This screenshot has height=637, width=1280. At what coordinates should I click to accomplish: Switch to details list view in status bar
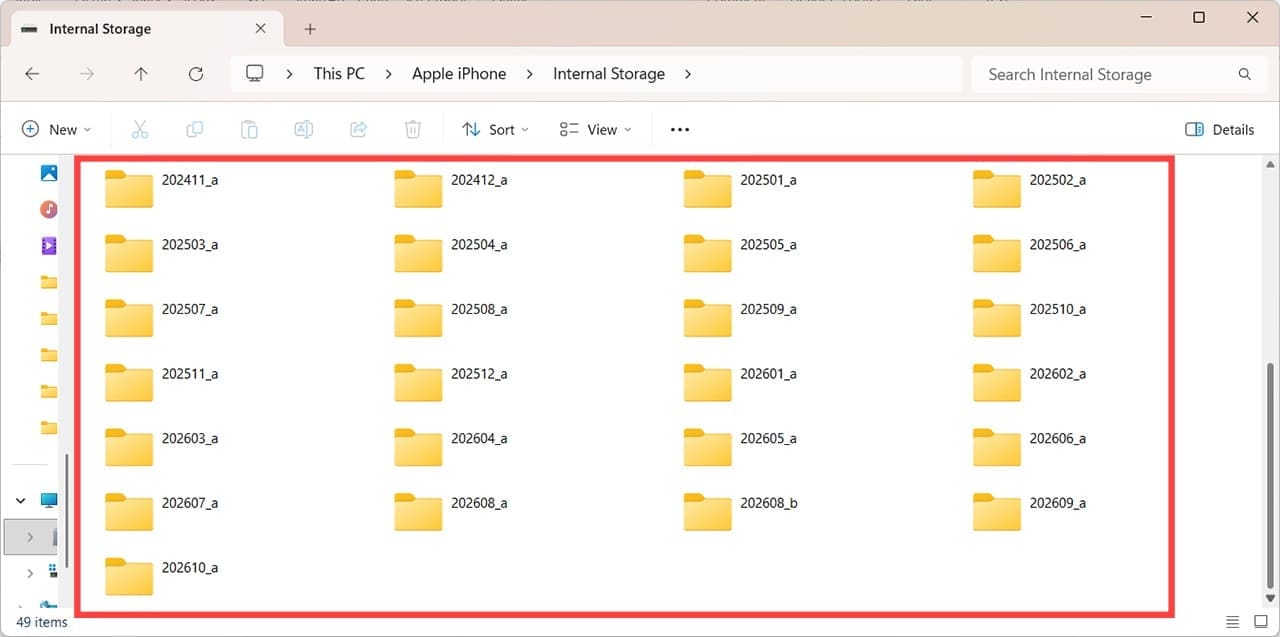1233,622
